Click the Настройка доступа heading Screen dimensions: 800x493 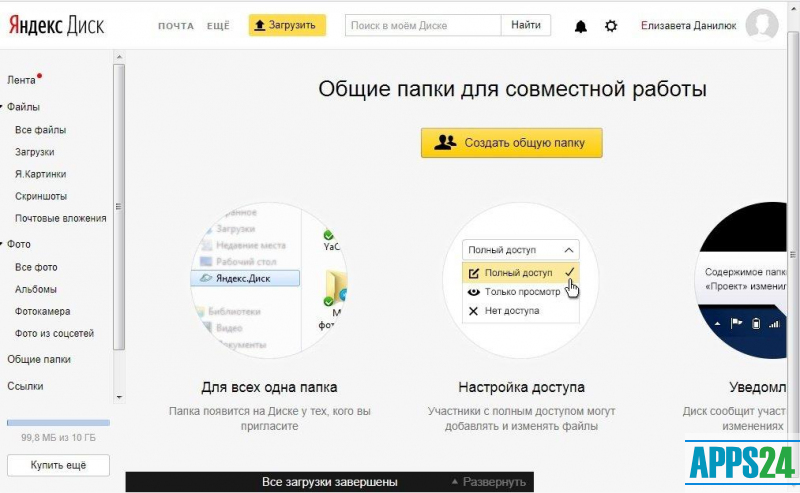[521, 387]
